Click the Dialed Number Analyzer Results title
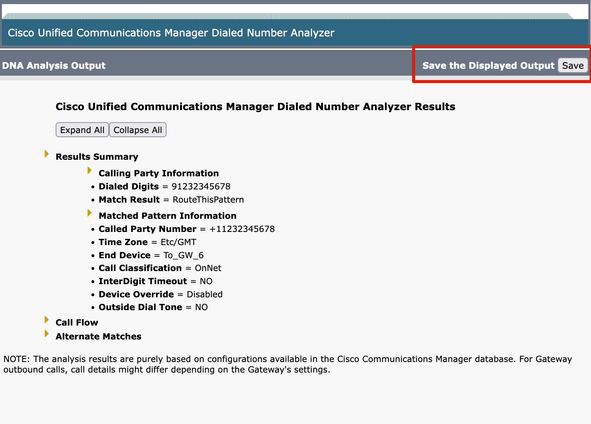The width and height of the screenshot is (591, 424). click(255, 107)
